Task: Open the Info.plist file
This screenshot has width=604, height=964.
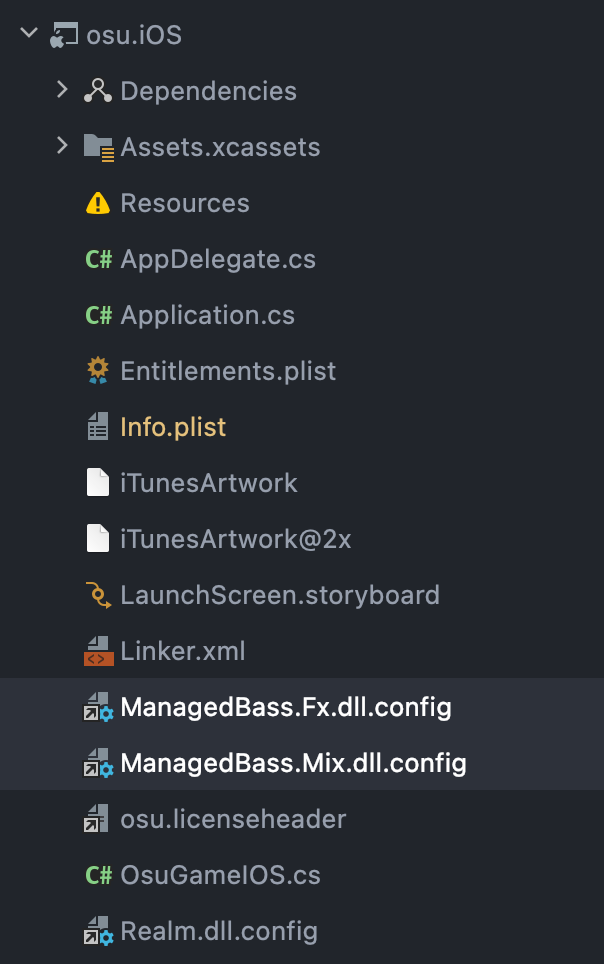Action: point(172,427)
